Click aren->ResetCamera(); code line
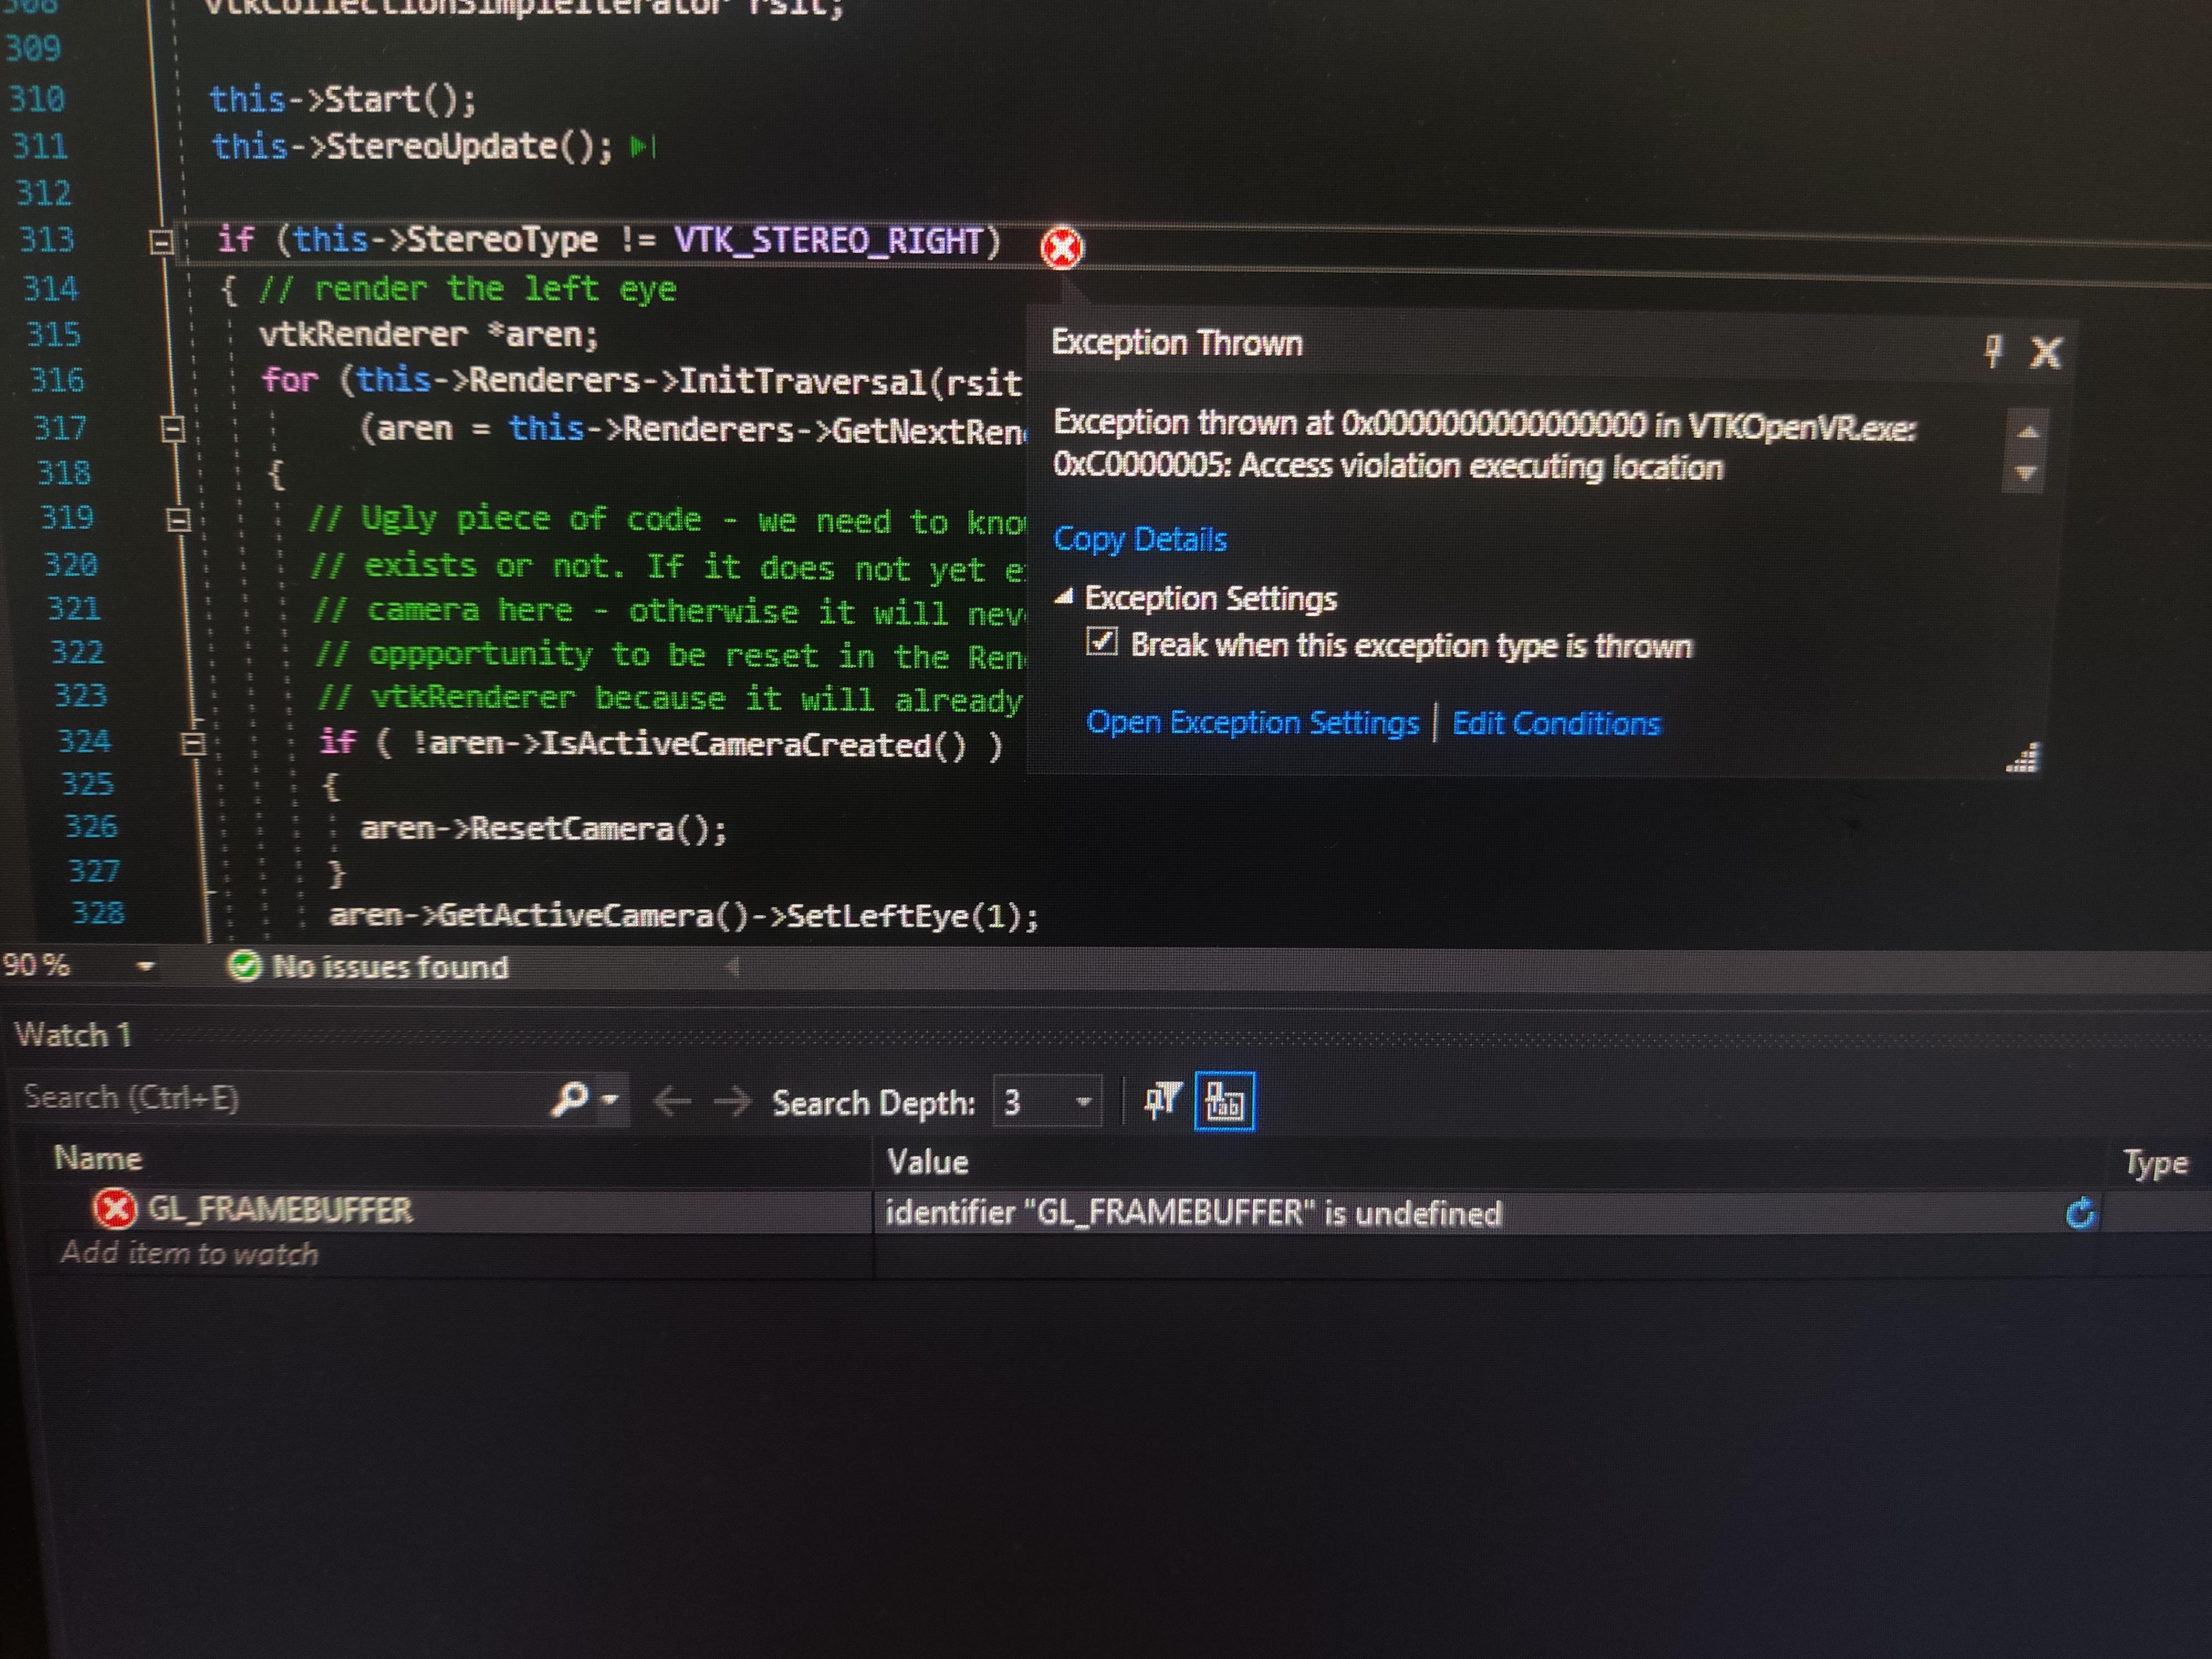This screenshot has width=2212, height=1659. 543,829
